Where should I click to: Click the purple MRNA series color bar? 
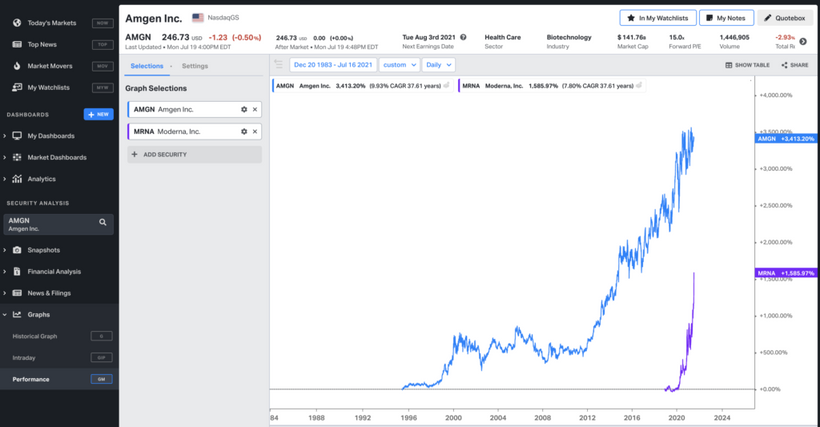point(129,132)
